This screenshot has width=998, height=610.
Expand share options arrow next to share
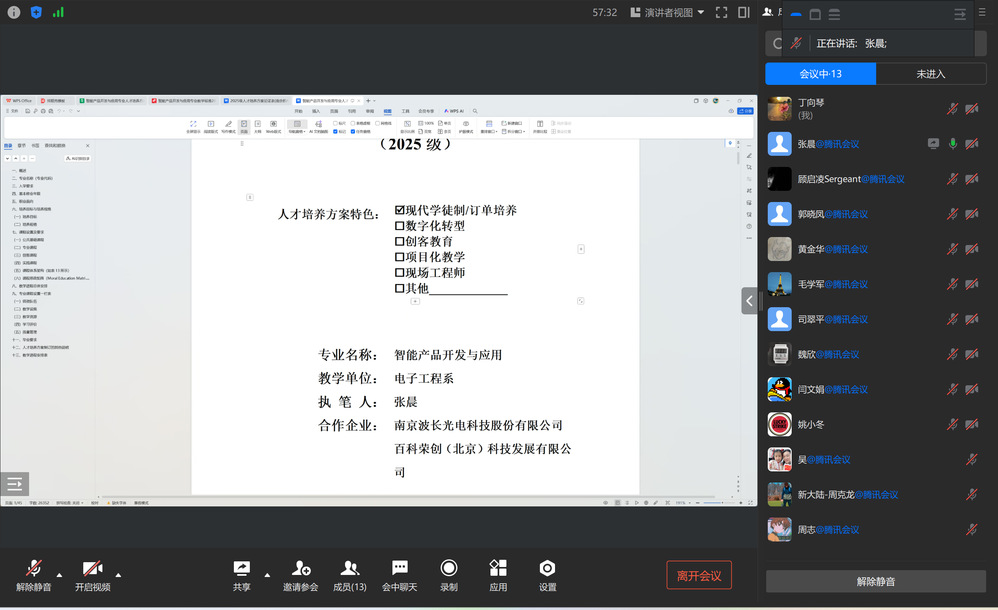266,575
